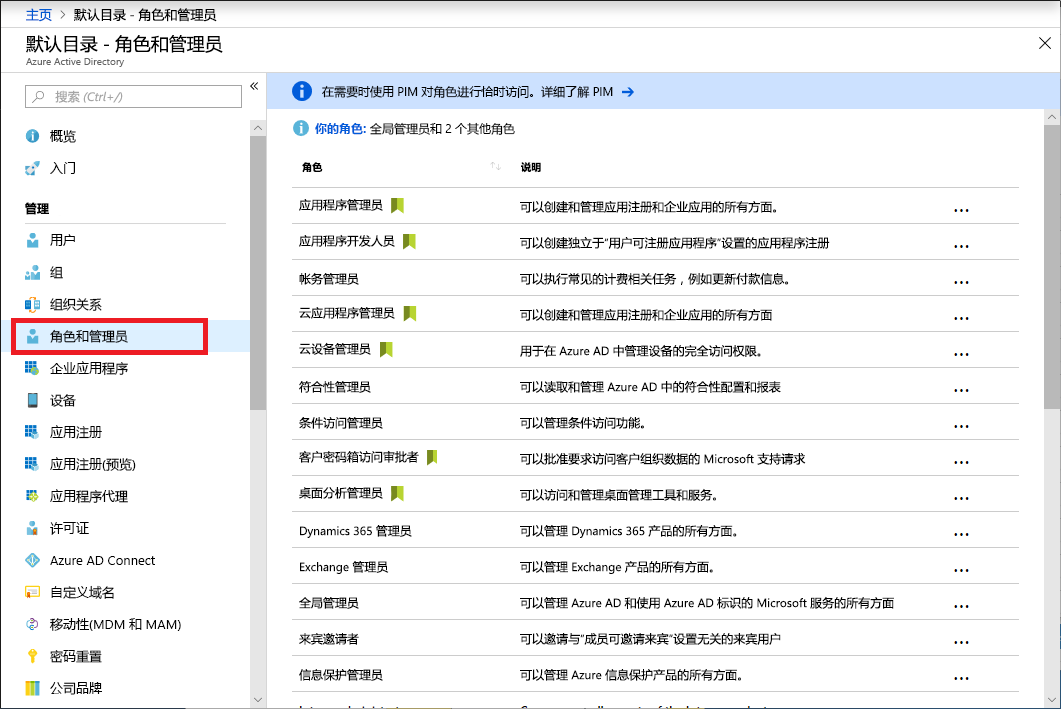Click the green bookmark icon beside 客户密码箱访问审批者

[432, 457]
